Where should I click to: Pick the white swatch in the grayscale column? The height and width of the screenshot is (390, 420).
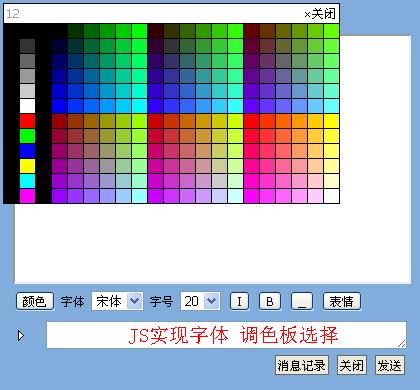[x=27, y=106]
